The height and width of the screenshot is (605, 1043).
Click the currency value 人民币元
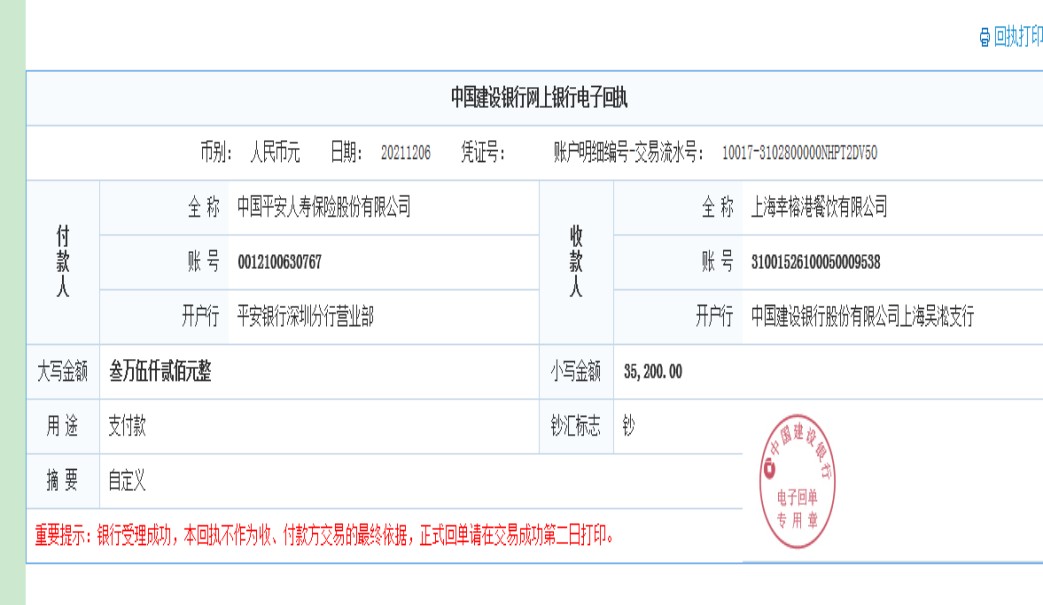tap(275, 153)
